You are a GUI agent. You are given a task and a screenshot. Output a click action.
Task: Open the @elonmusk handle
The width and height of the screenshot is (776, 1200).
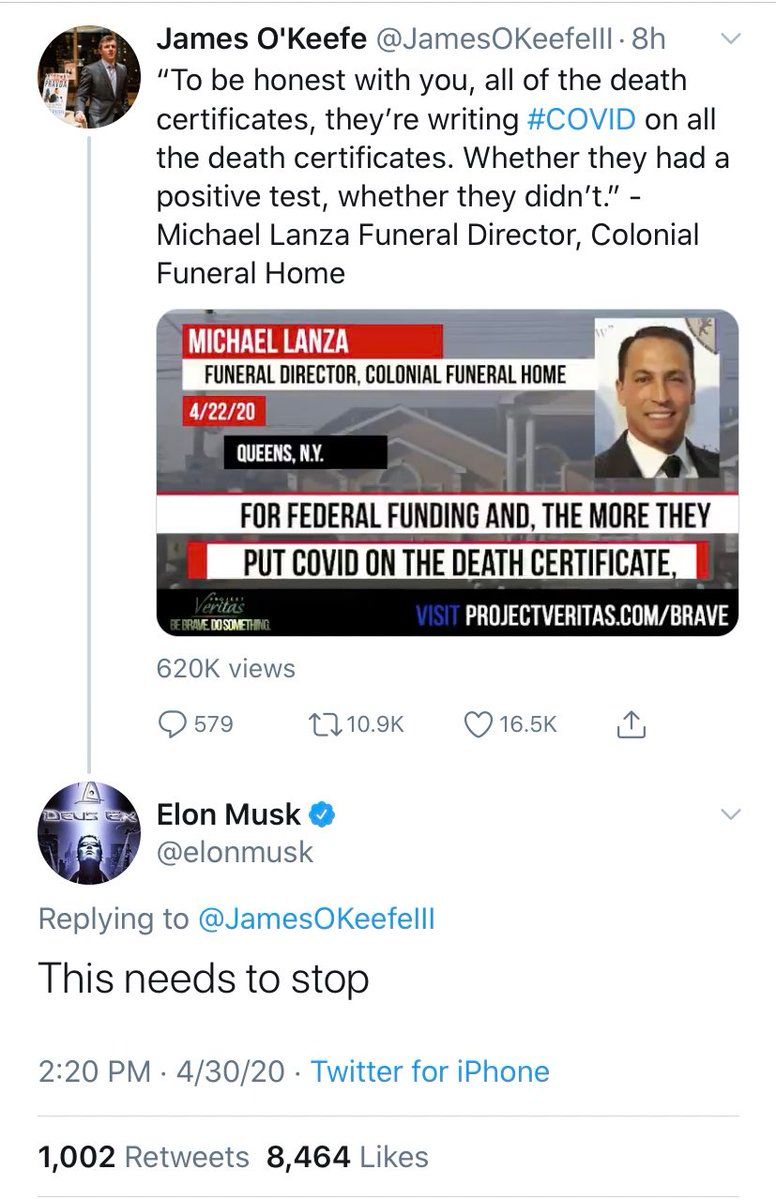click(235, 852)
